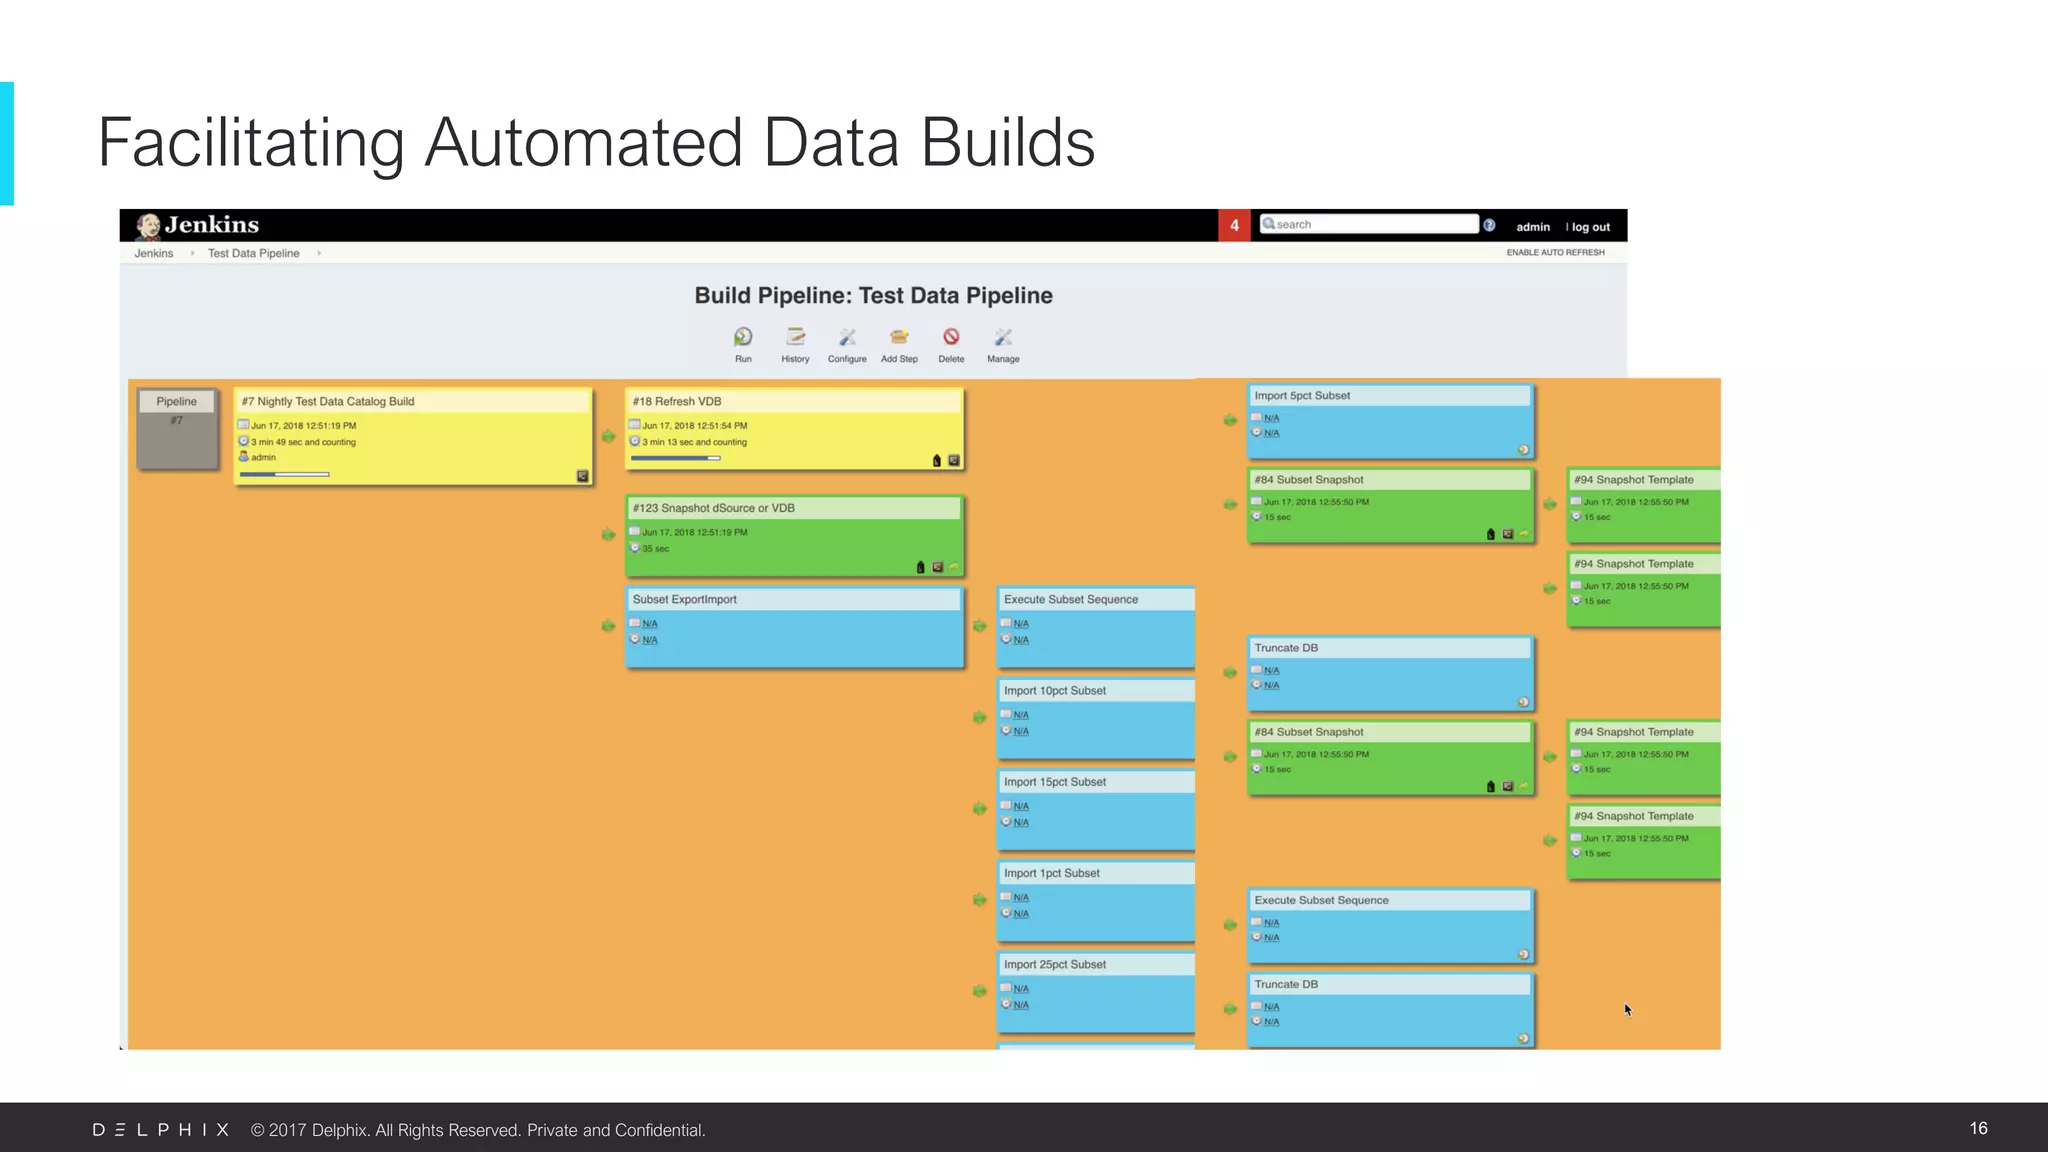Open the pipeline History icon

[x=795, y=337]
